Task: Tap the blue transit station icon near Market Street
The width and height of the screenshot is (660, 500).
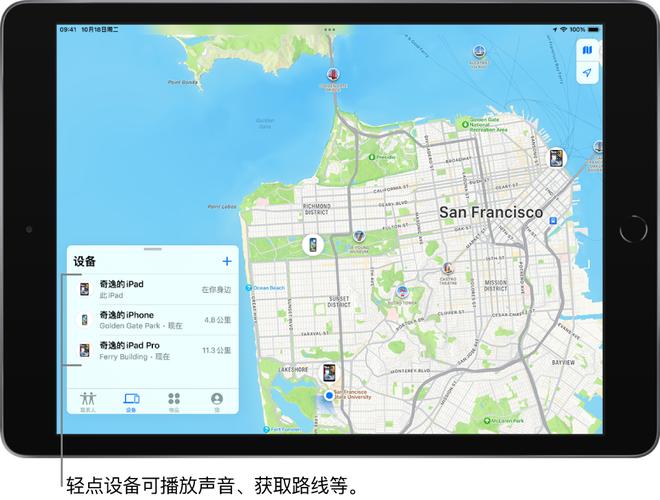Action: coord(553,221)
